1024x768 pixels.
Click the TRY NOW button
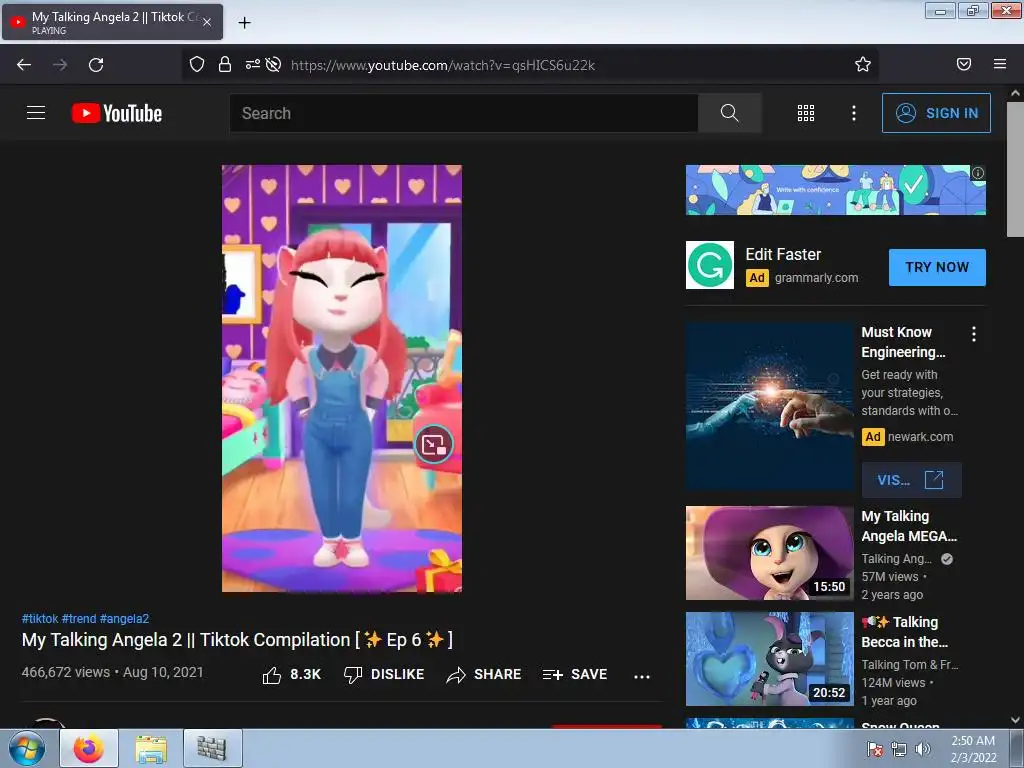937,267
